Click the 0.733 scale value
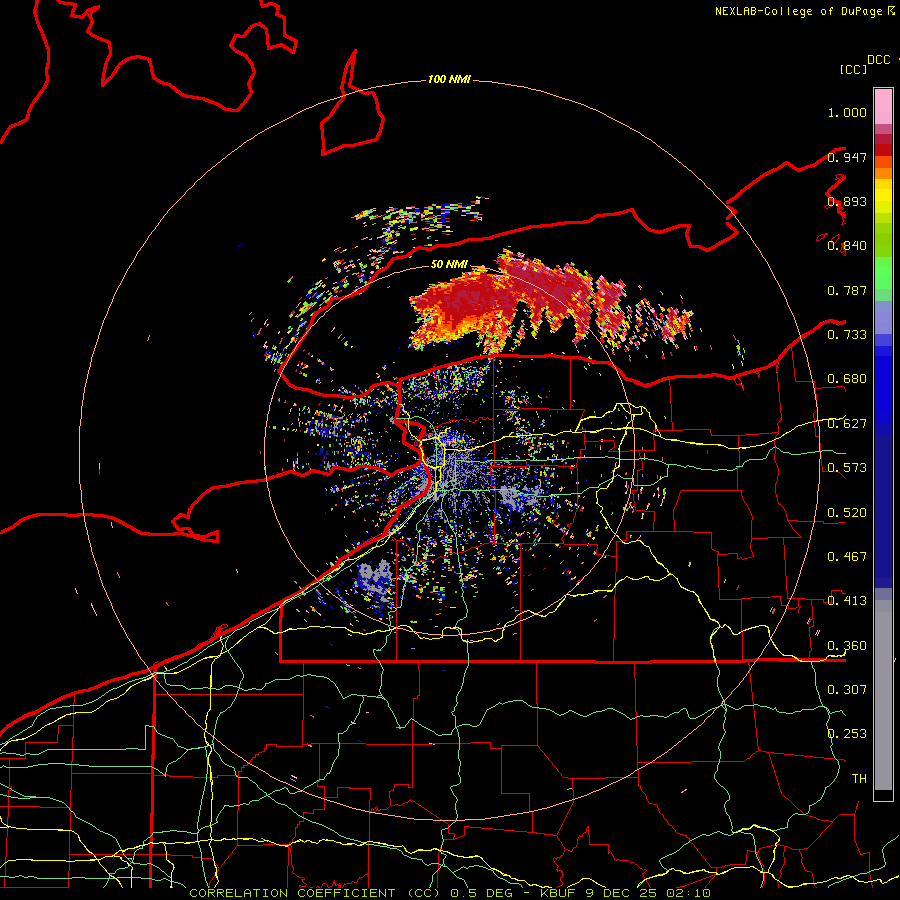900x900 pixels. pyautogui.click(x=847, y=335)
